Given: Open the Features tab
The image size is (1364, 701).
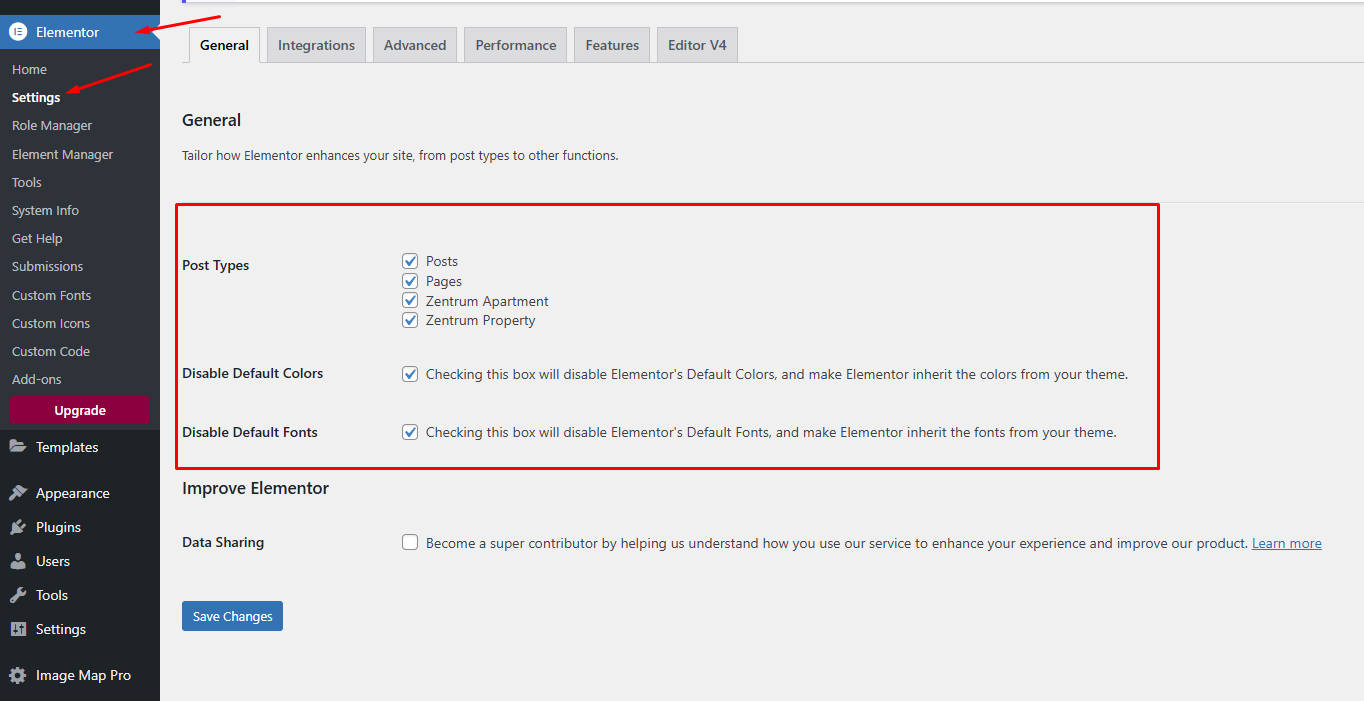Looking at the screenshot, I should [x=612, y=45].
